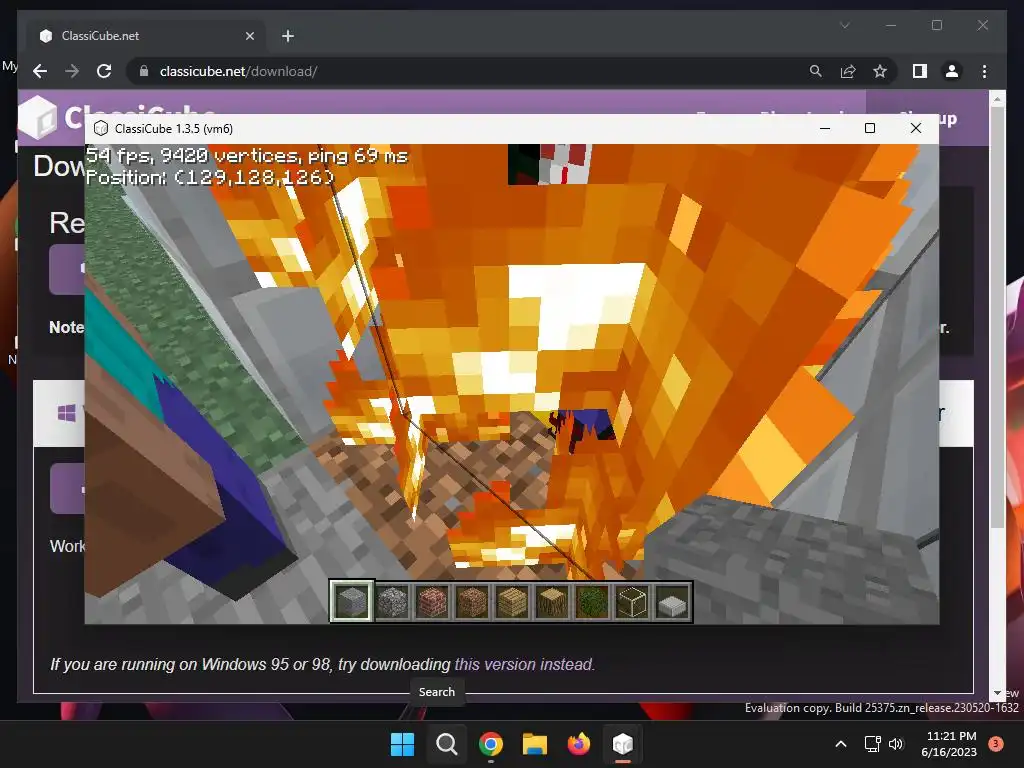
Task: Click the ClassiCube game window app icon
Action: 101,128
